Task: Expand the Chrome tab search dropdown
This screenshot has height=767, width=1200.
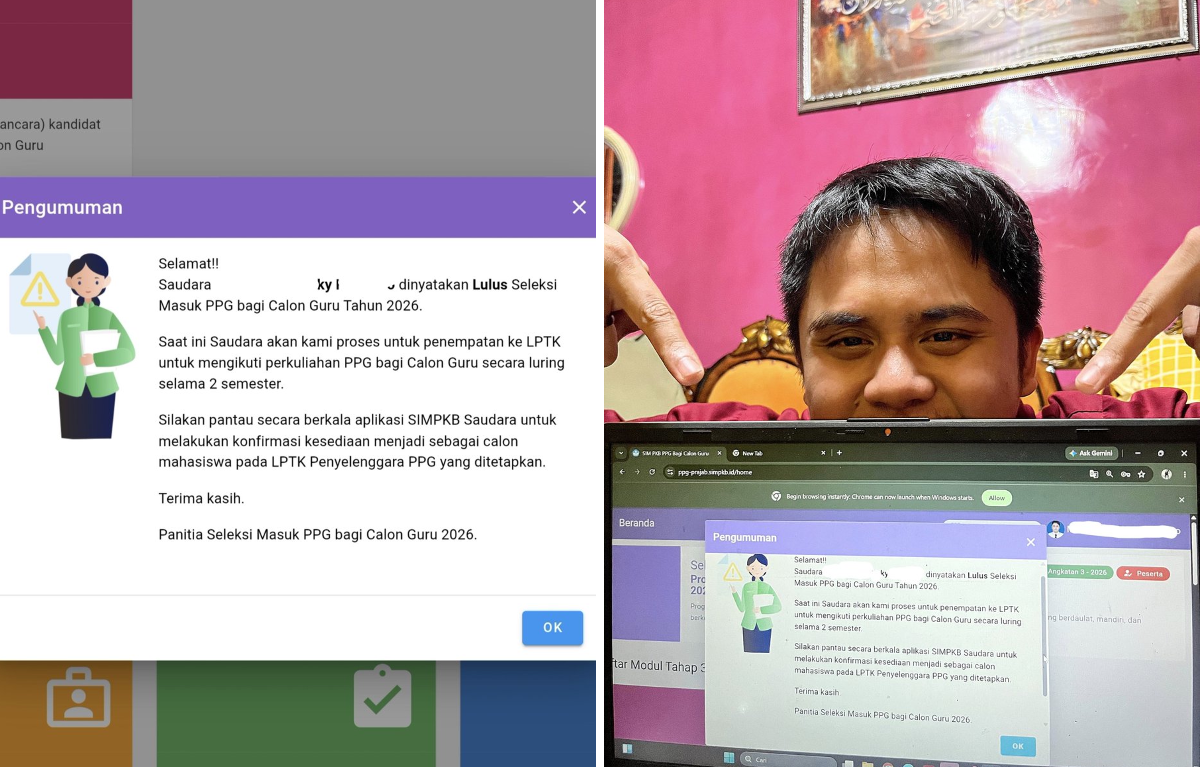Action: (620, 453)
